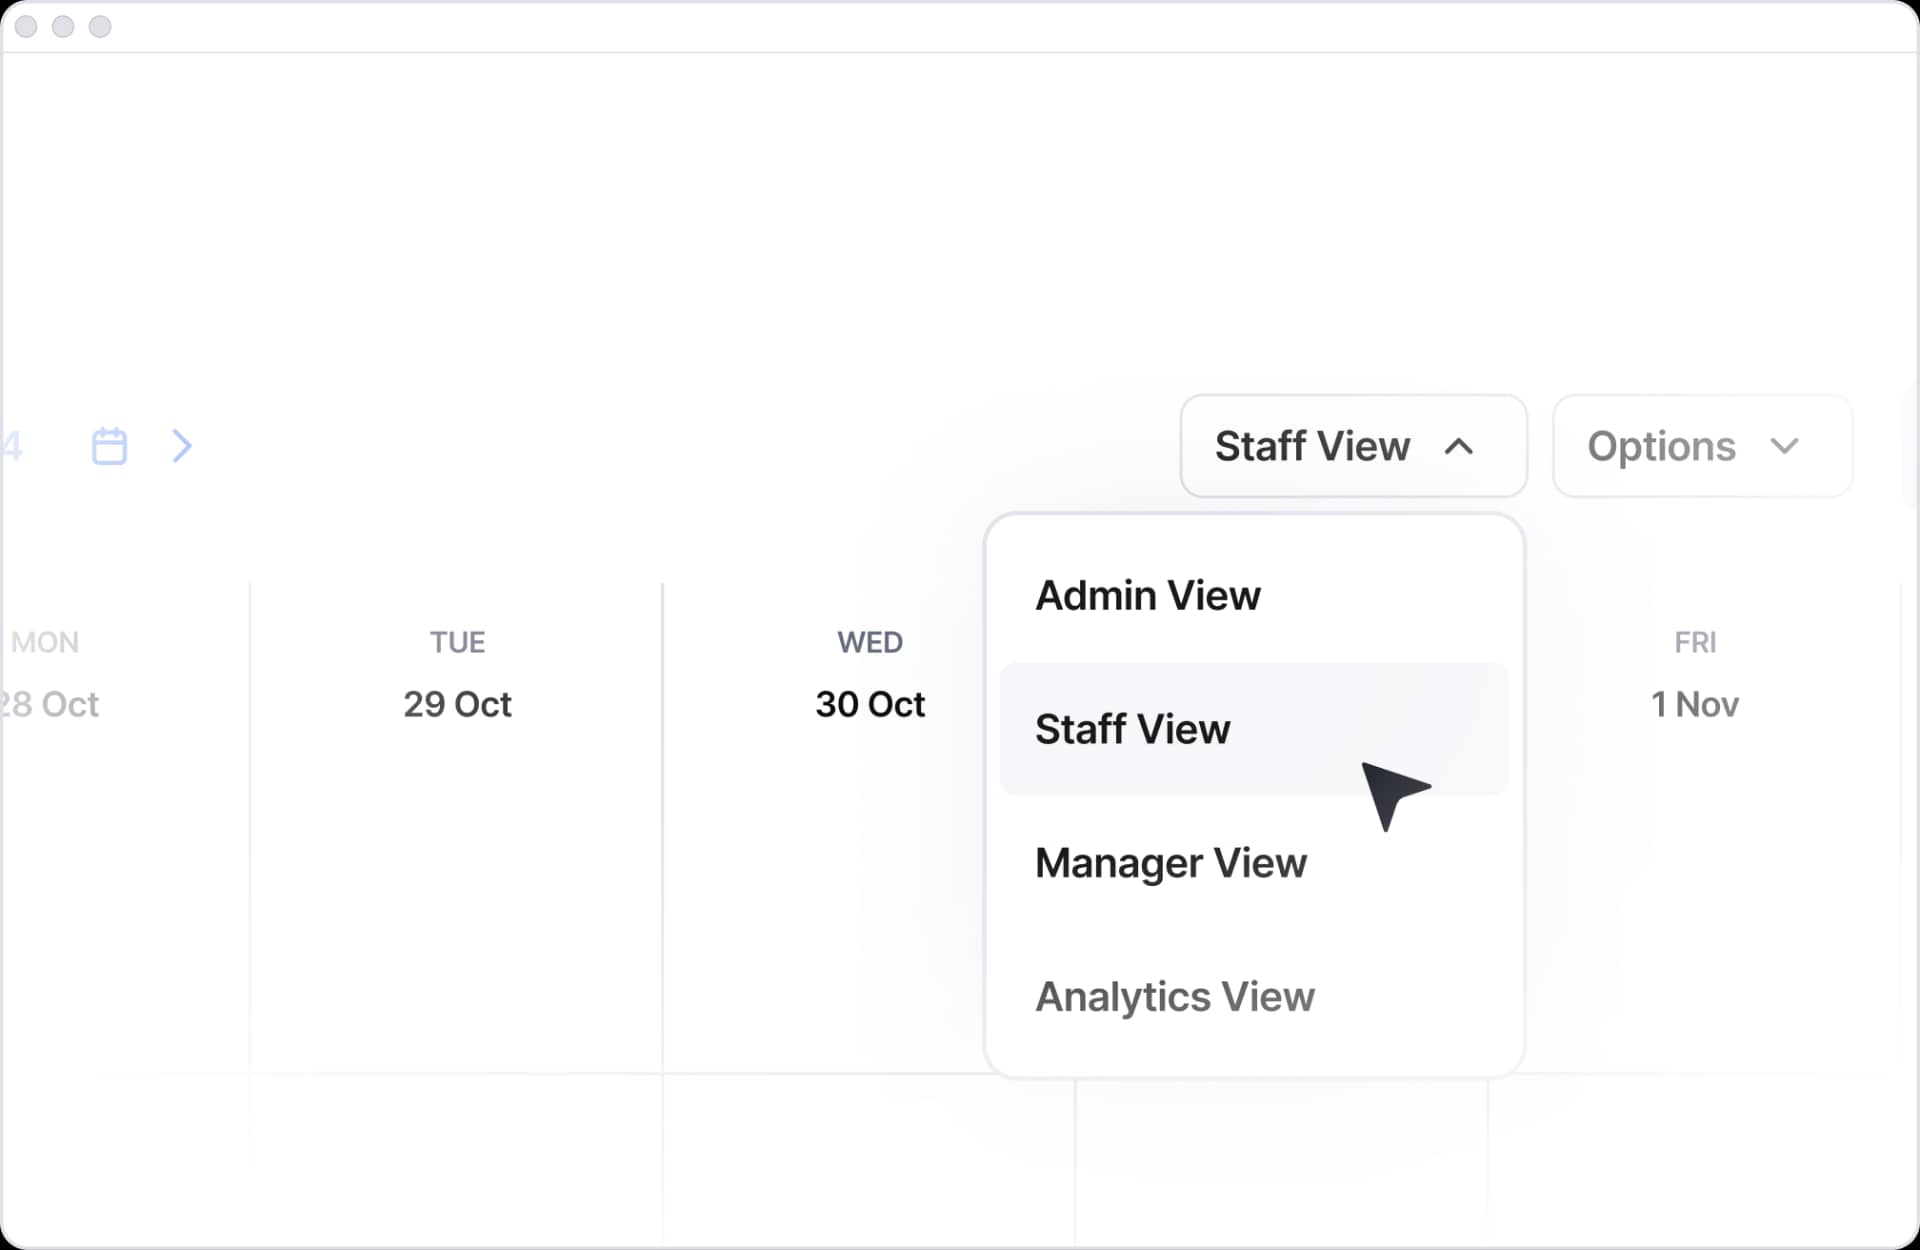Viewport: 1920px width, 1250px height.
Task: Choose Staff View in the dropdown list
Action: point(1133,729)
